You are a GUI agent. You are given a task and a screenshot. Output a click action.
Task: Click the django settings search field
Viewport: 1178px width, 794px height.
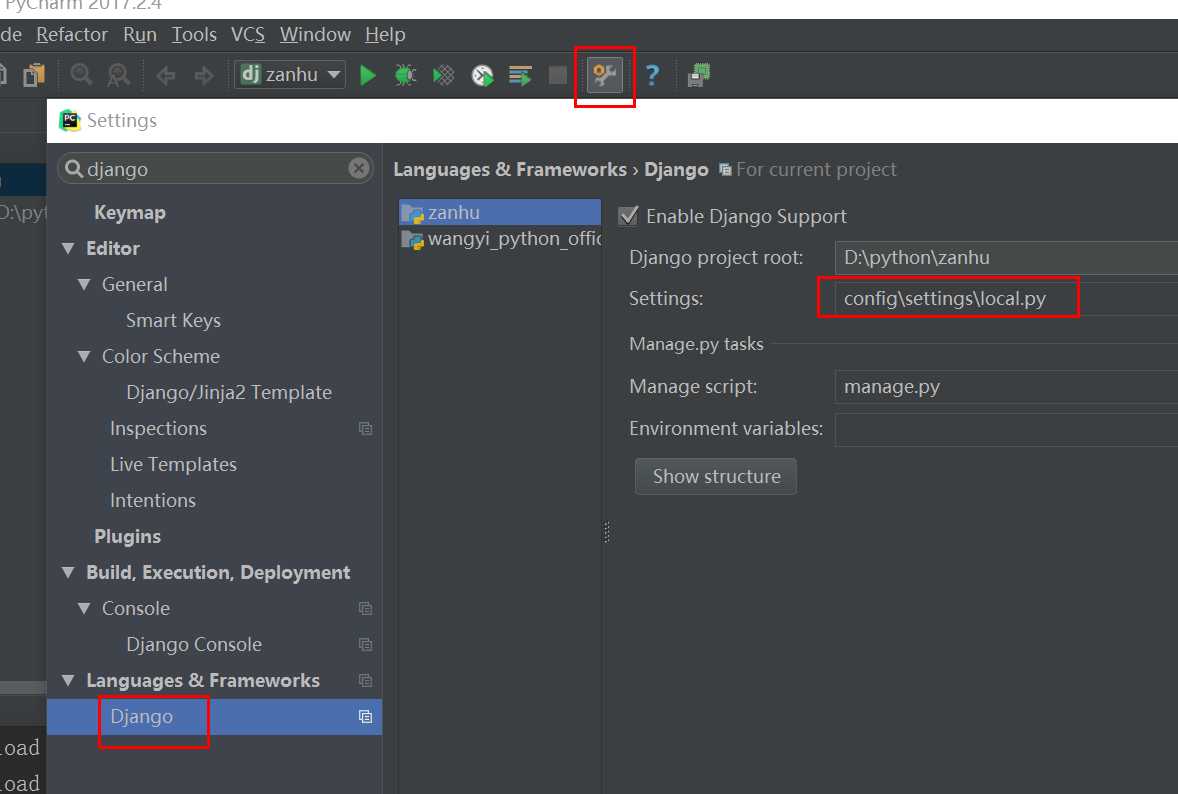tap(215, 168)
